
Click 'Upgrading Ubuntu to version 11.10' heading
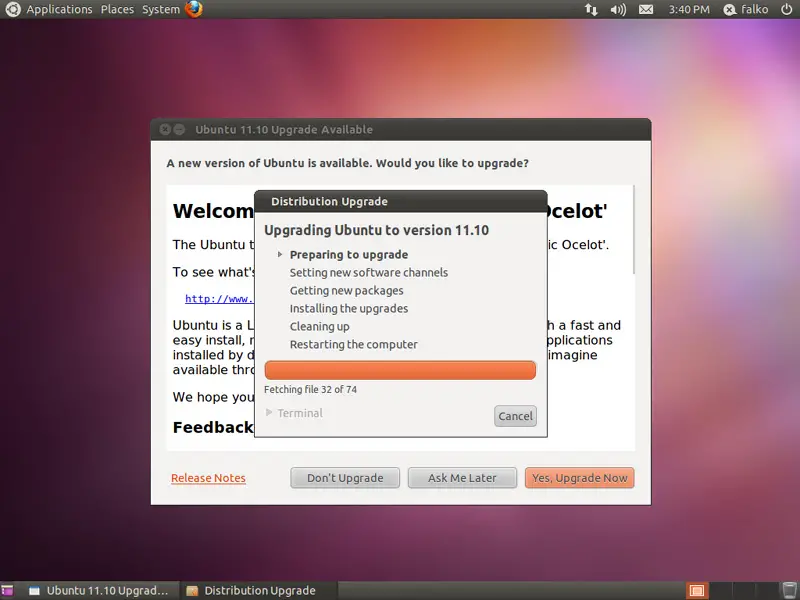377,230
